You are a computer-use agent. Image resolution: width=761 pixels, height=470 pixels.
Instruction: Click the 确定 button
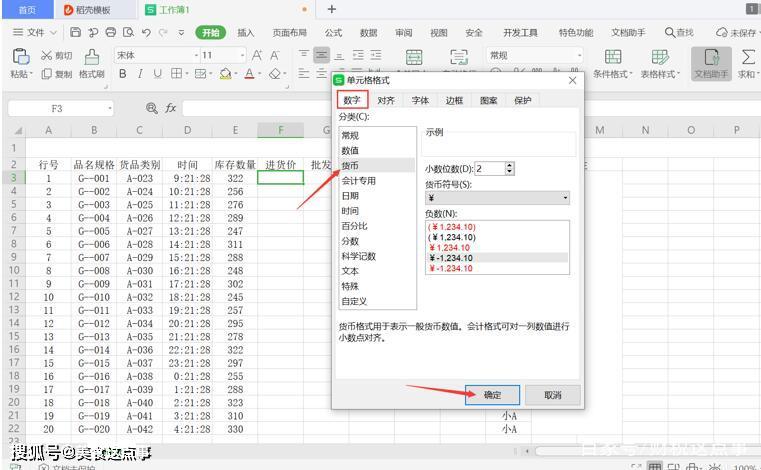(x=492, y=395)
